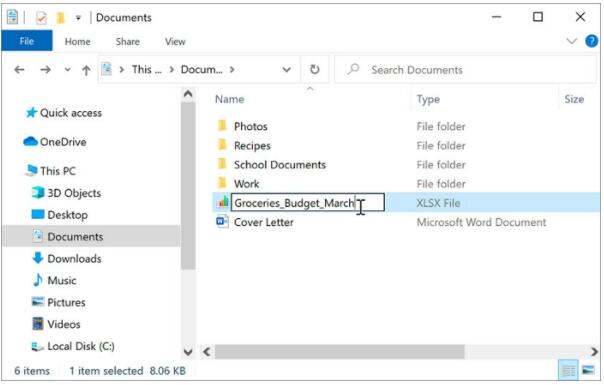This screenshot has height=385, width=604.
Task: Go up one folder level arrow
Action: [86, 70]
